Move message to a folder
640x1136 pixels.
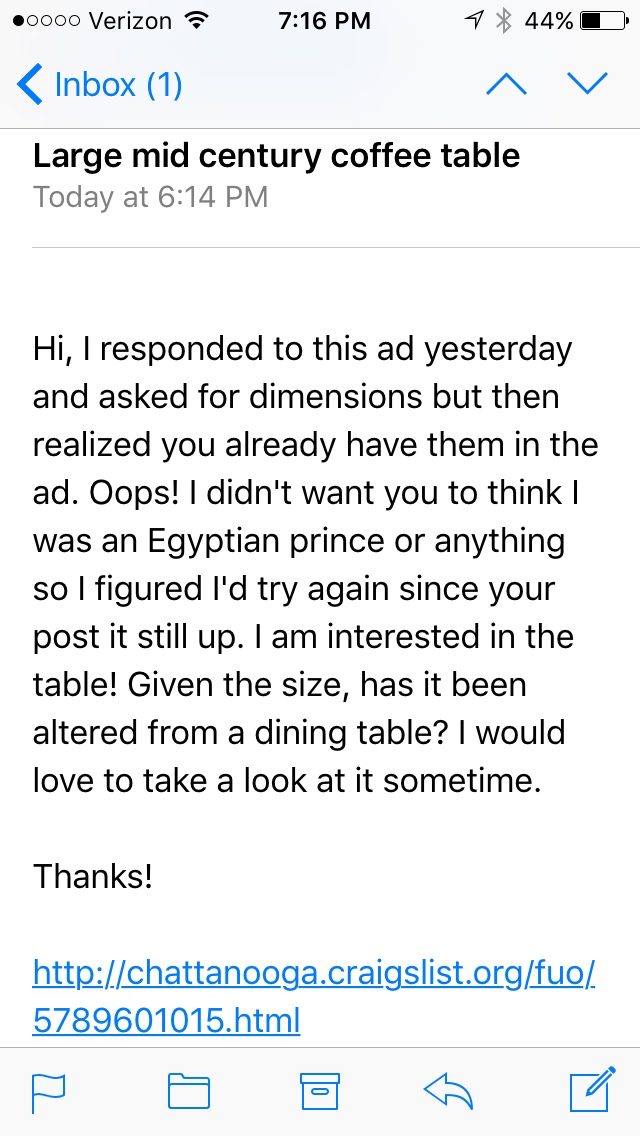click(x=188, y=1092)
